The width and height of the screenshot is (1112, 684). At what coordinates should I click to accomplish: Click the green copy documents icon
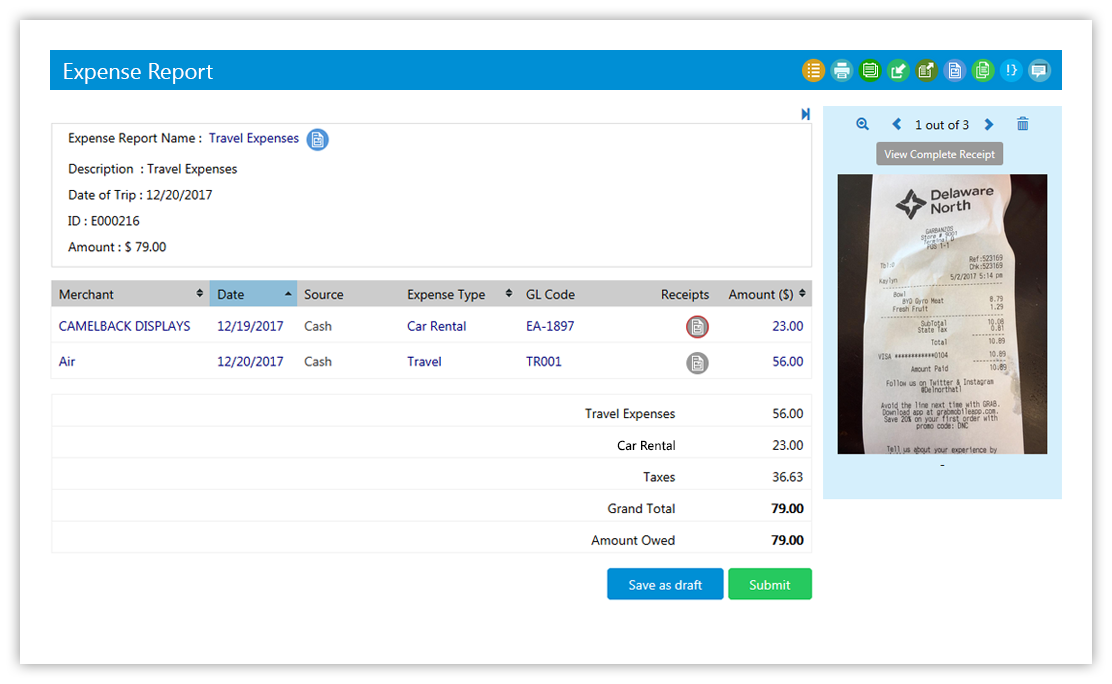983,71
